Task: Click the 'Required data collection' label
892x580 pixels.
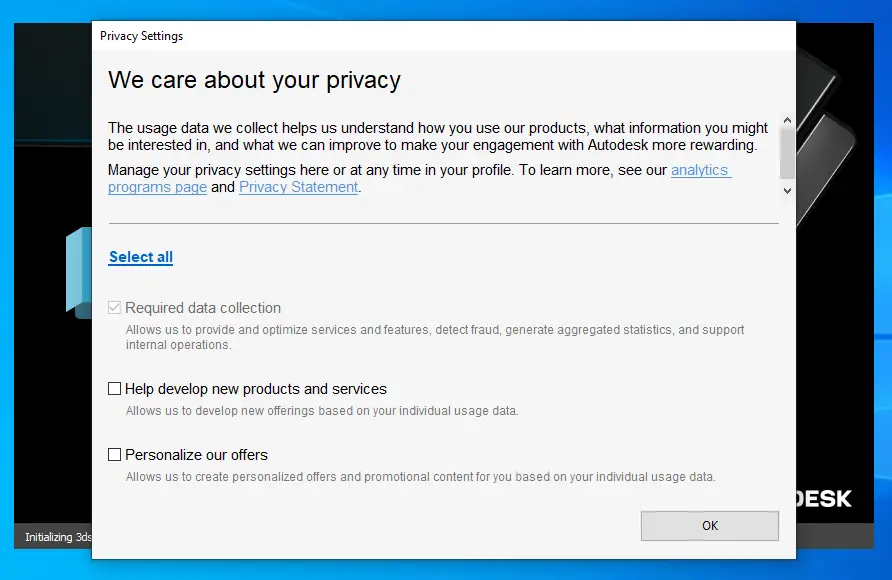Action: (203, 308)
